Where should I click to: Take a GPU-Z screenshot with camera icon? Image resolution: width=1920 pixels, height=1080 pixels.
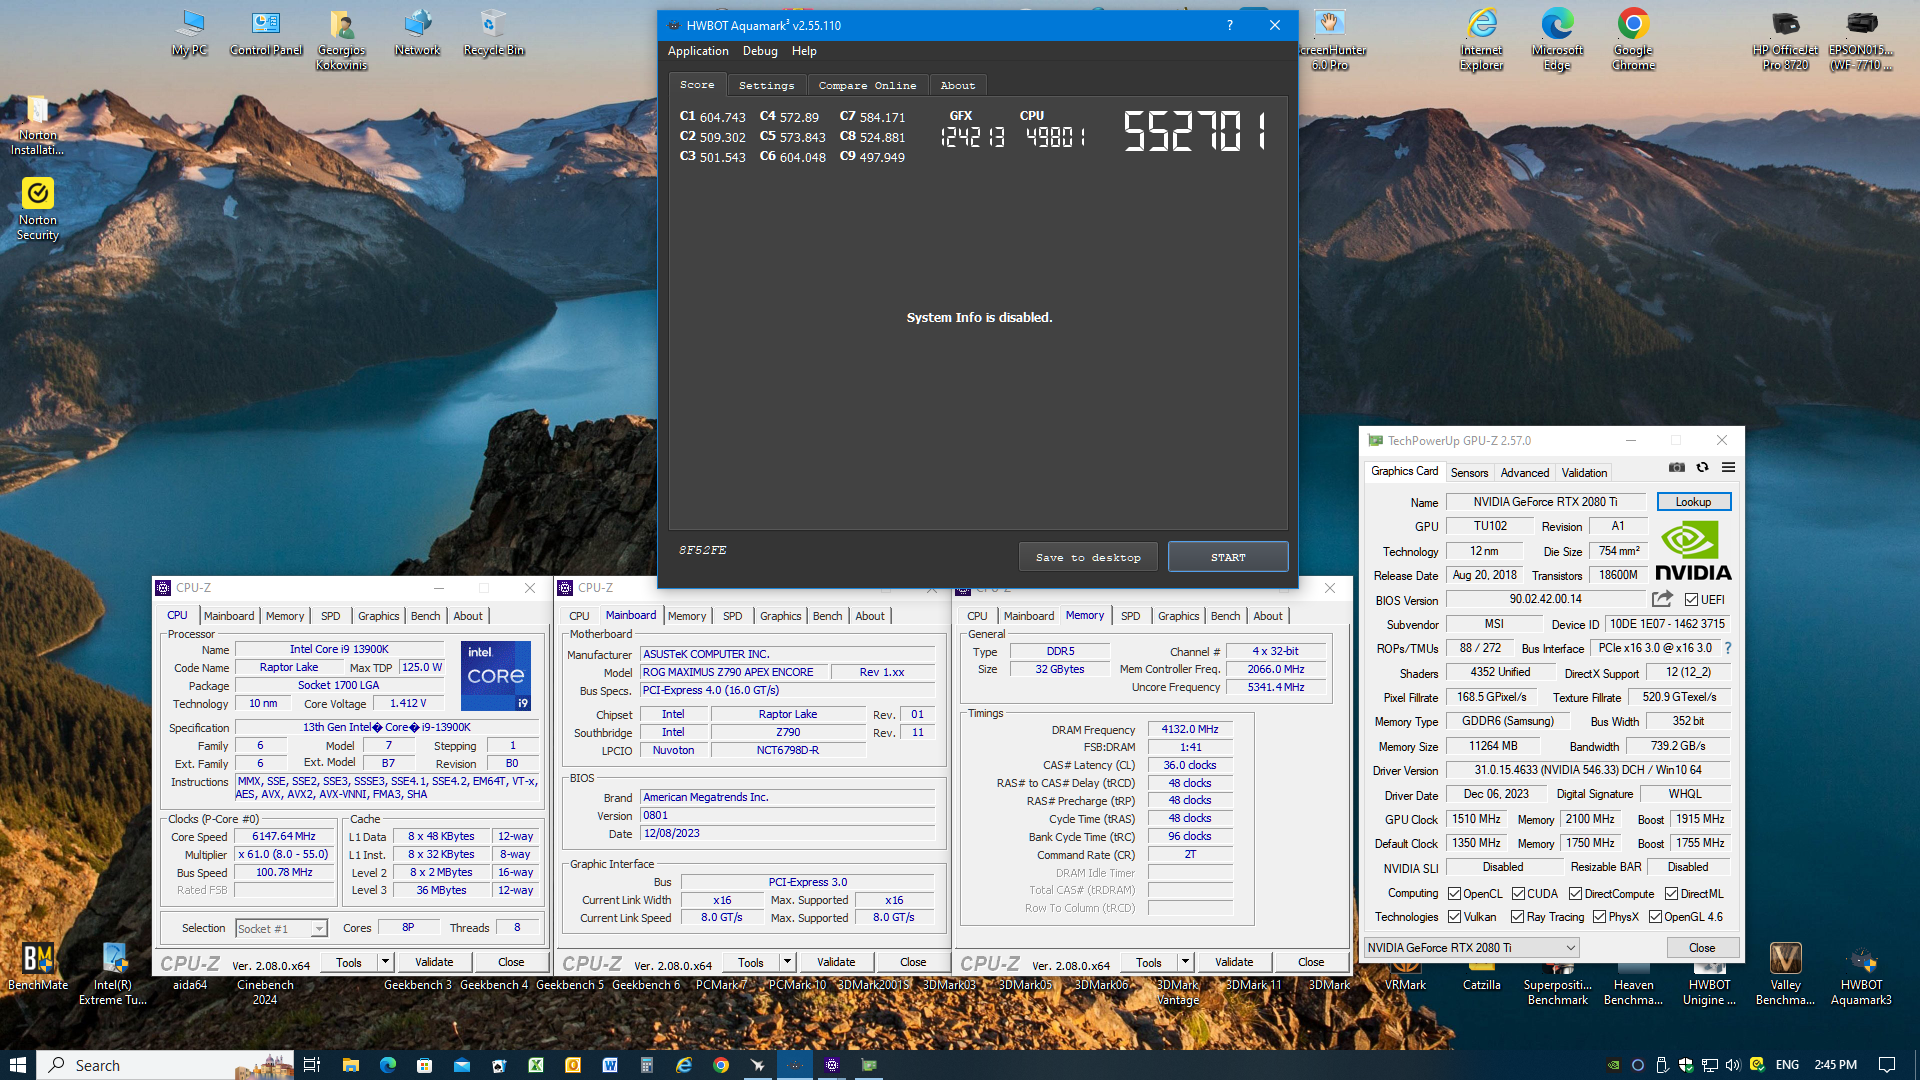coord(1677,468)
